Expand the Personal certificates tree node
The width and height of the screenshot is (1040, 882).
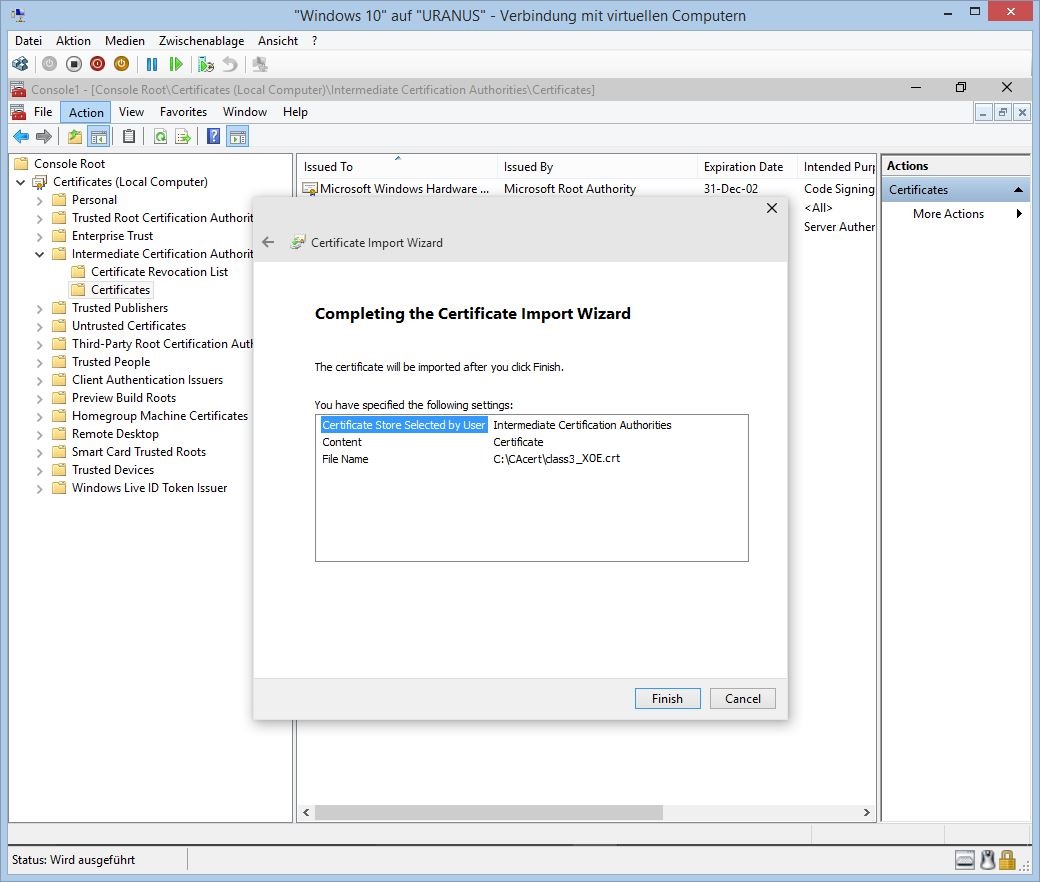tap(40, 200)
